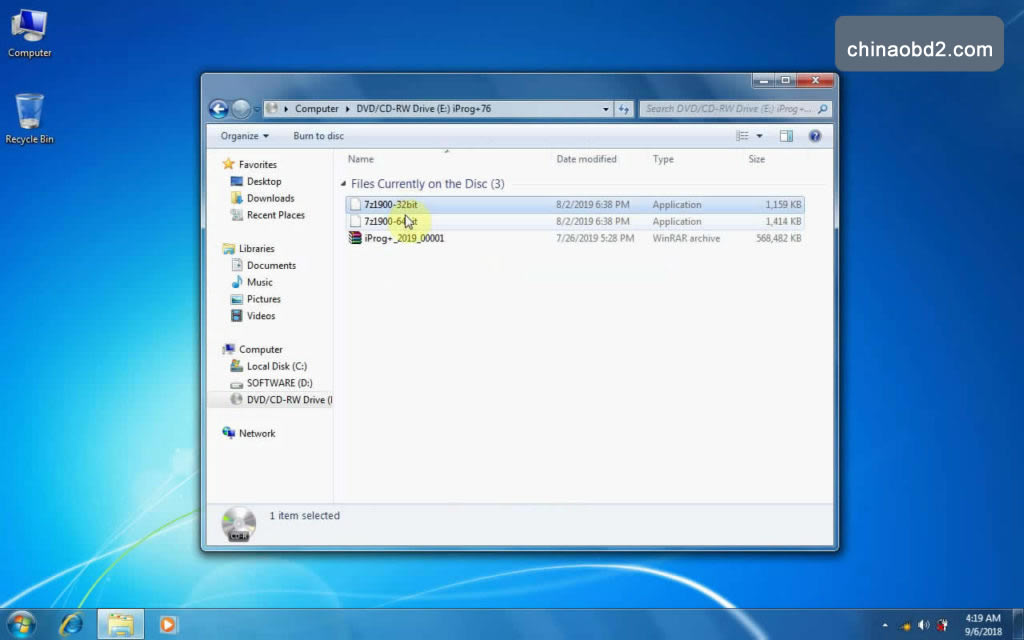Select the iProg+_2019_00001 WinRAR archive icon
This screenshot has width=1024, height=640.
pyautogui.click(x=355, y=238)
